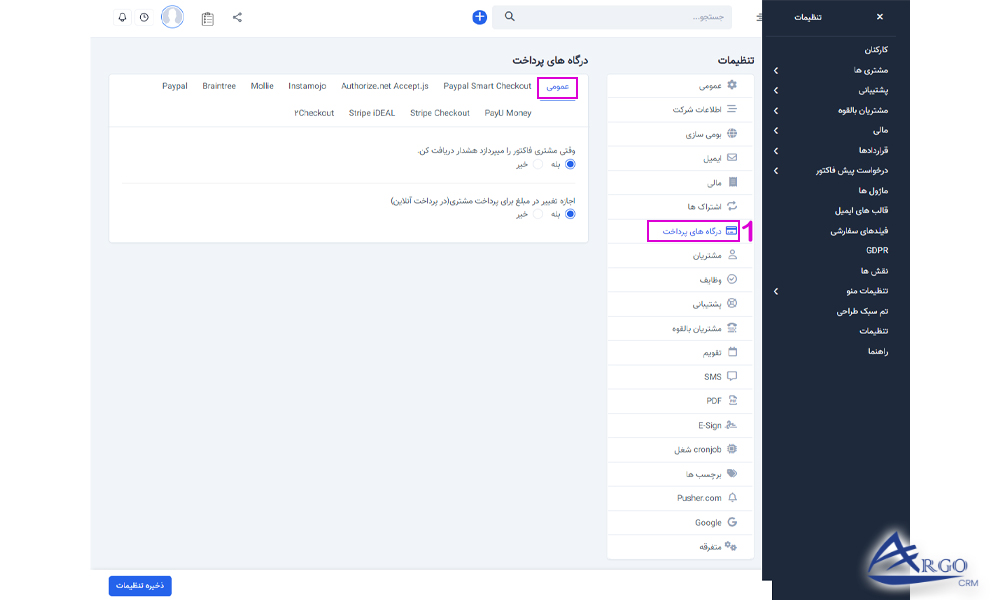Viewport: 1000px width, 600px height.
Task: Click the share icon near the profile avatar
Action: (x=236, y=17)
